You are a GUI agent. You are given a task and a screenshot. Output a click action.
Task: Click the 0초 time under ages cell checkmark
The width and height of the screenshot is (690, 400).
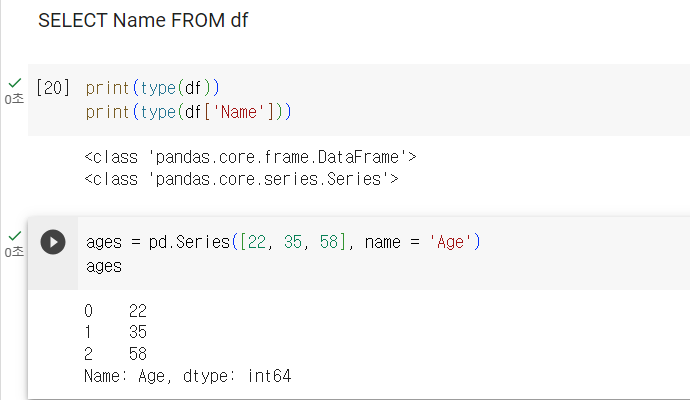pos(14,252)
